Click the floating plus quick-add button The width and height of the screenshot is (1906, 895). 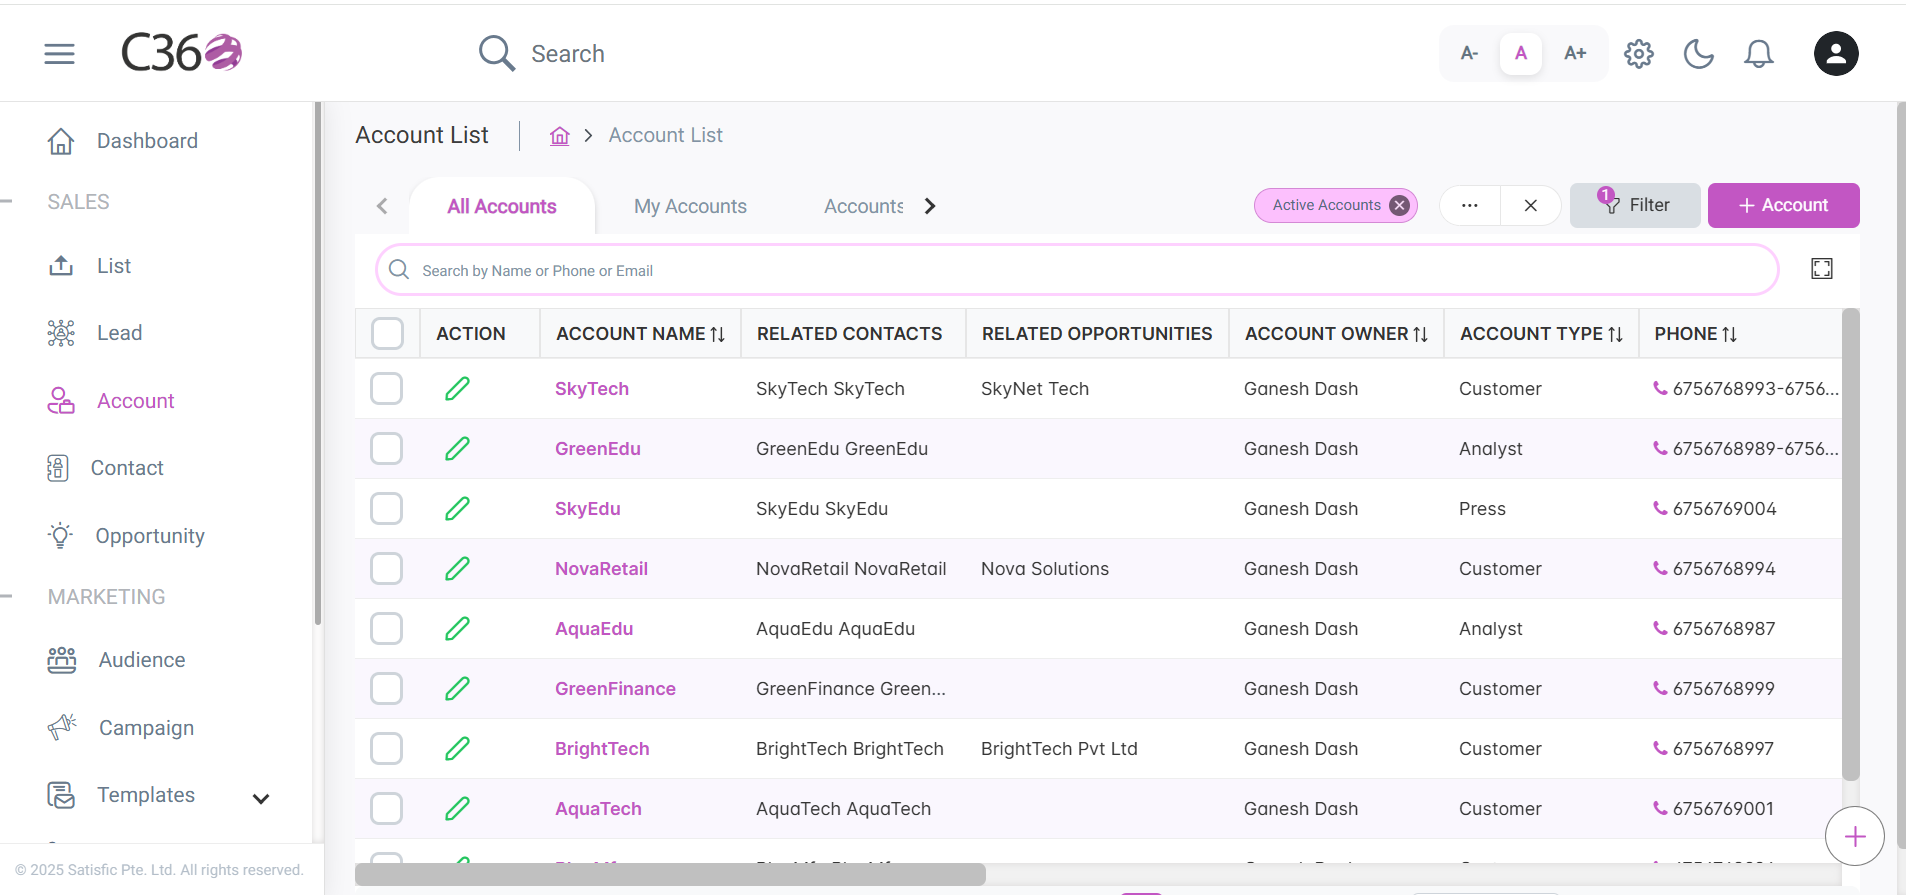[x=1855, y=836]
